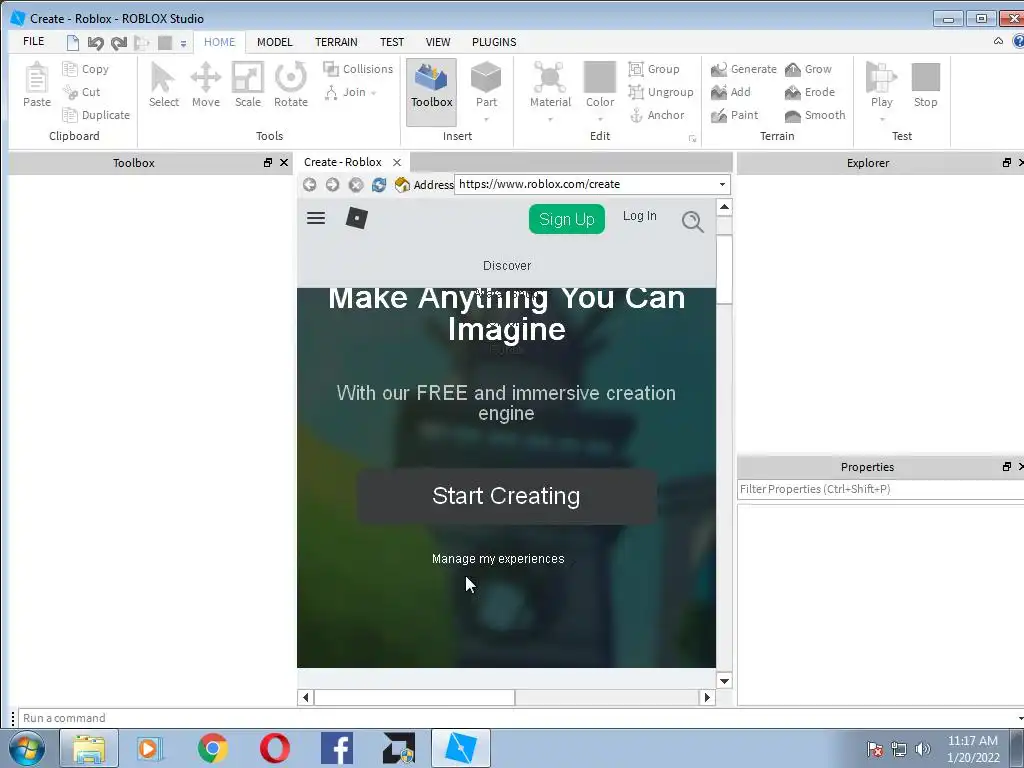Image resolution: width=1024 pixels, height=768 pixels.
Task: Expand the Play dropdown arrow
Action: [882, 120]
